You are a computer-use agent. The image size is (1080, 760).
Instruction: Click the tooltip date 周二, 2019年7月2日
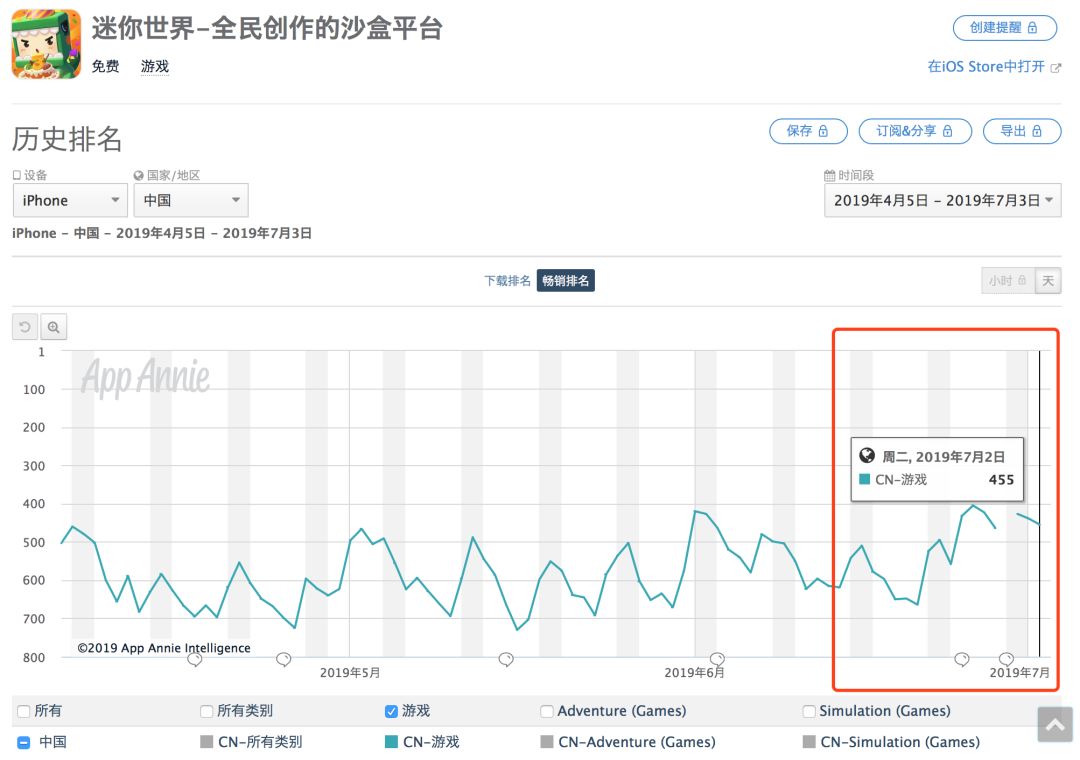(x=943, y=457)
